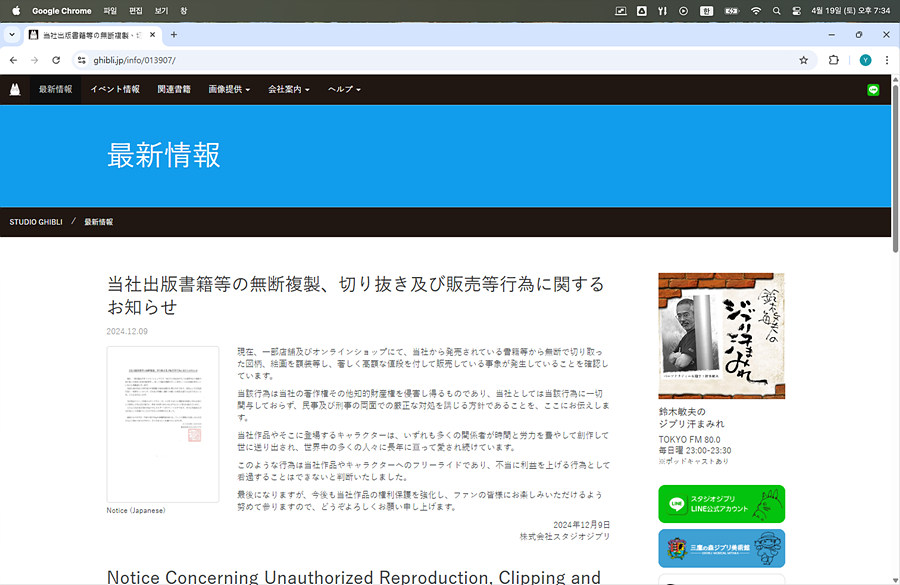This screenshot has width=900, height=585.
Task: Open イベント情報 in the navbar
Action: point(115,90)
